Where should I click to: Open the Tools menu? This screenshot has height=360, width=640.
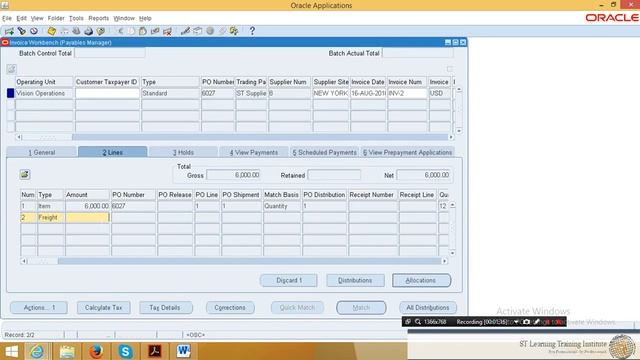76,18
